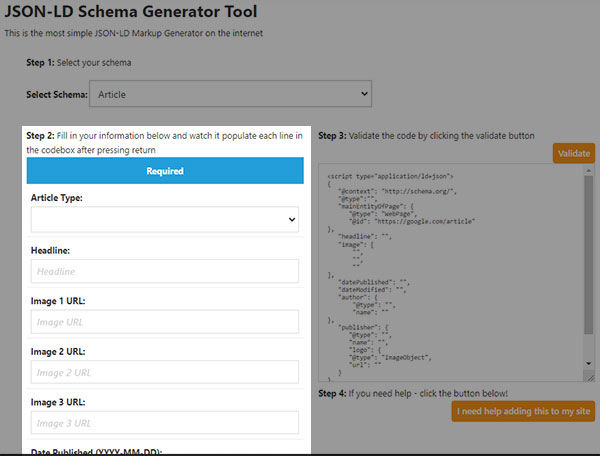Click the code box vertical scrollbar thumb

click(x=589, y=255)
